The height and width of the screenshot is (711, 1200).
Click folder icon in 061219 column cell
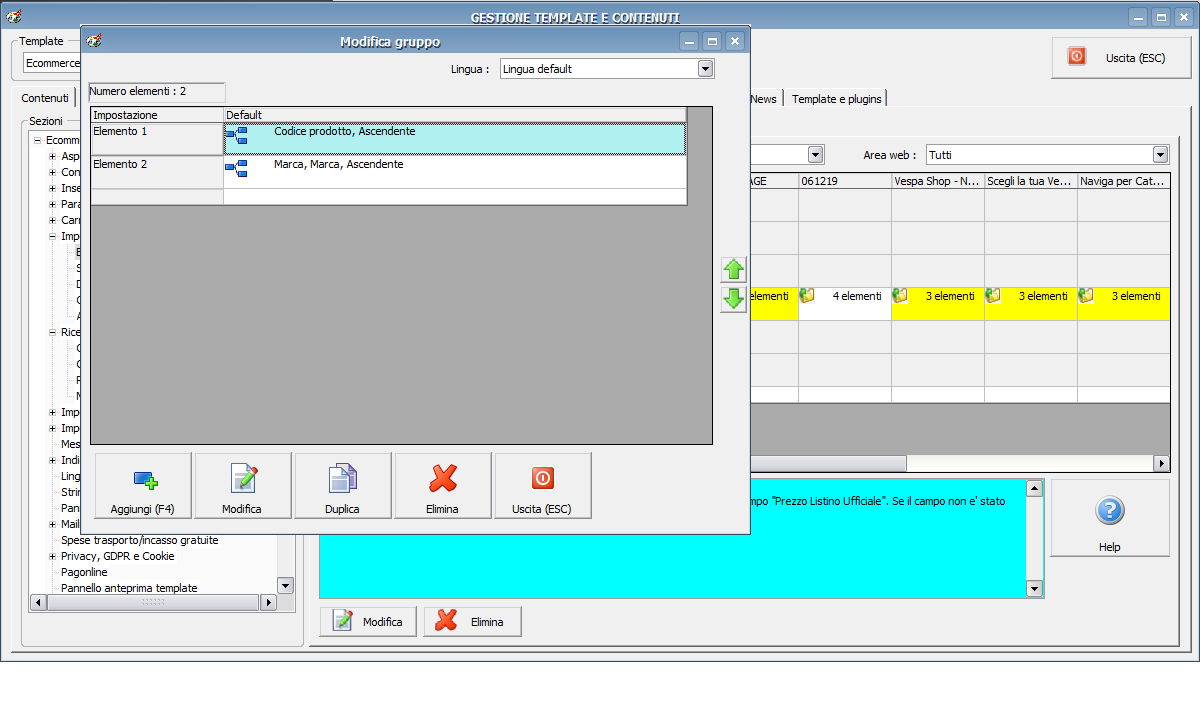[808, 296]
